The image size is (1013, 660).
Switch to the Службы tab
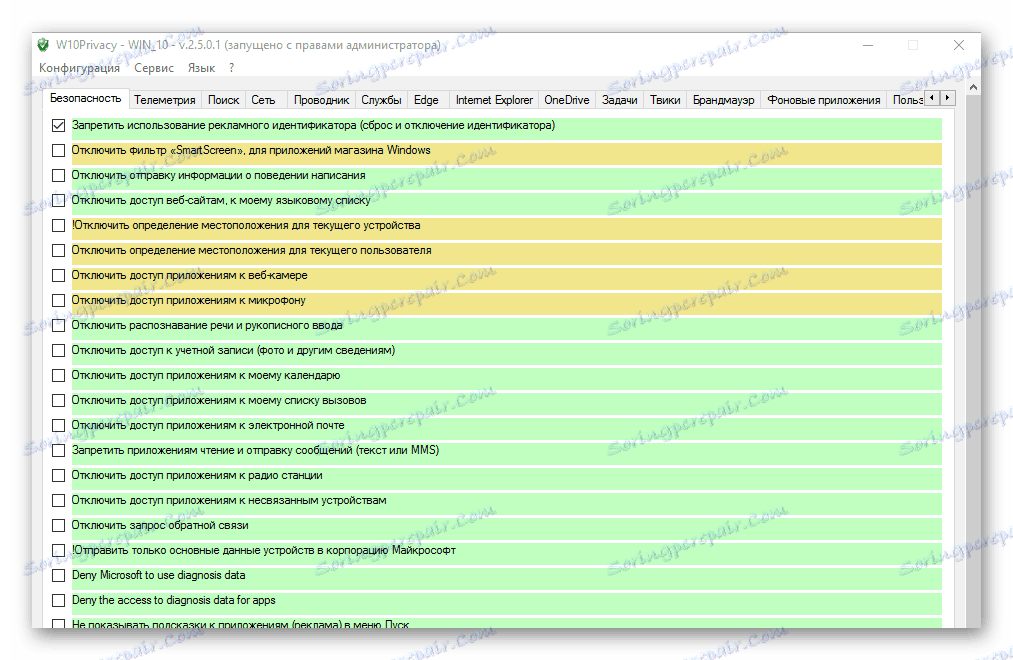coord(381,100)
